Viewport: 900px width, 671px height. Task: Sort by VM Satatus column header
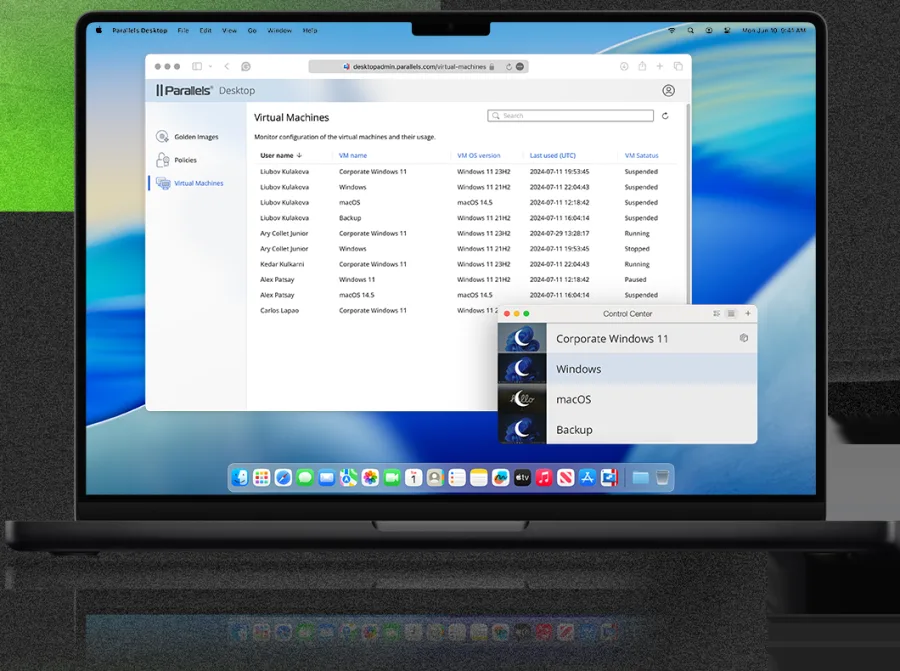[x=642, y=156]
